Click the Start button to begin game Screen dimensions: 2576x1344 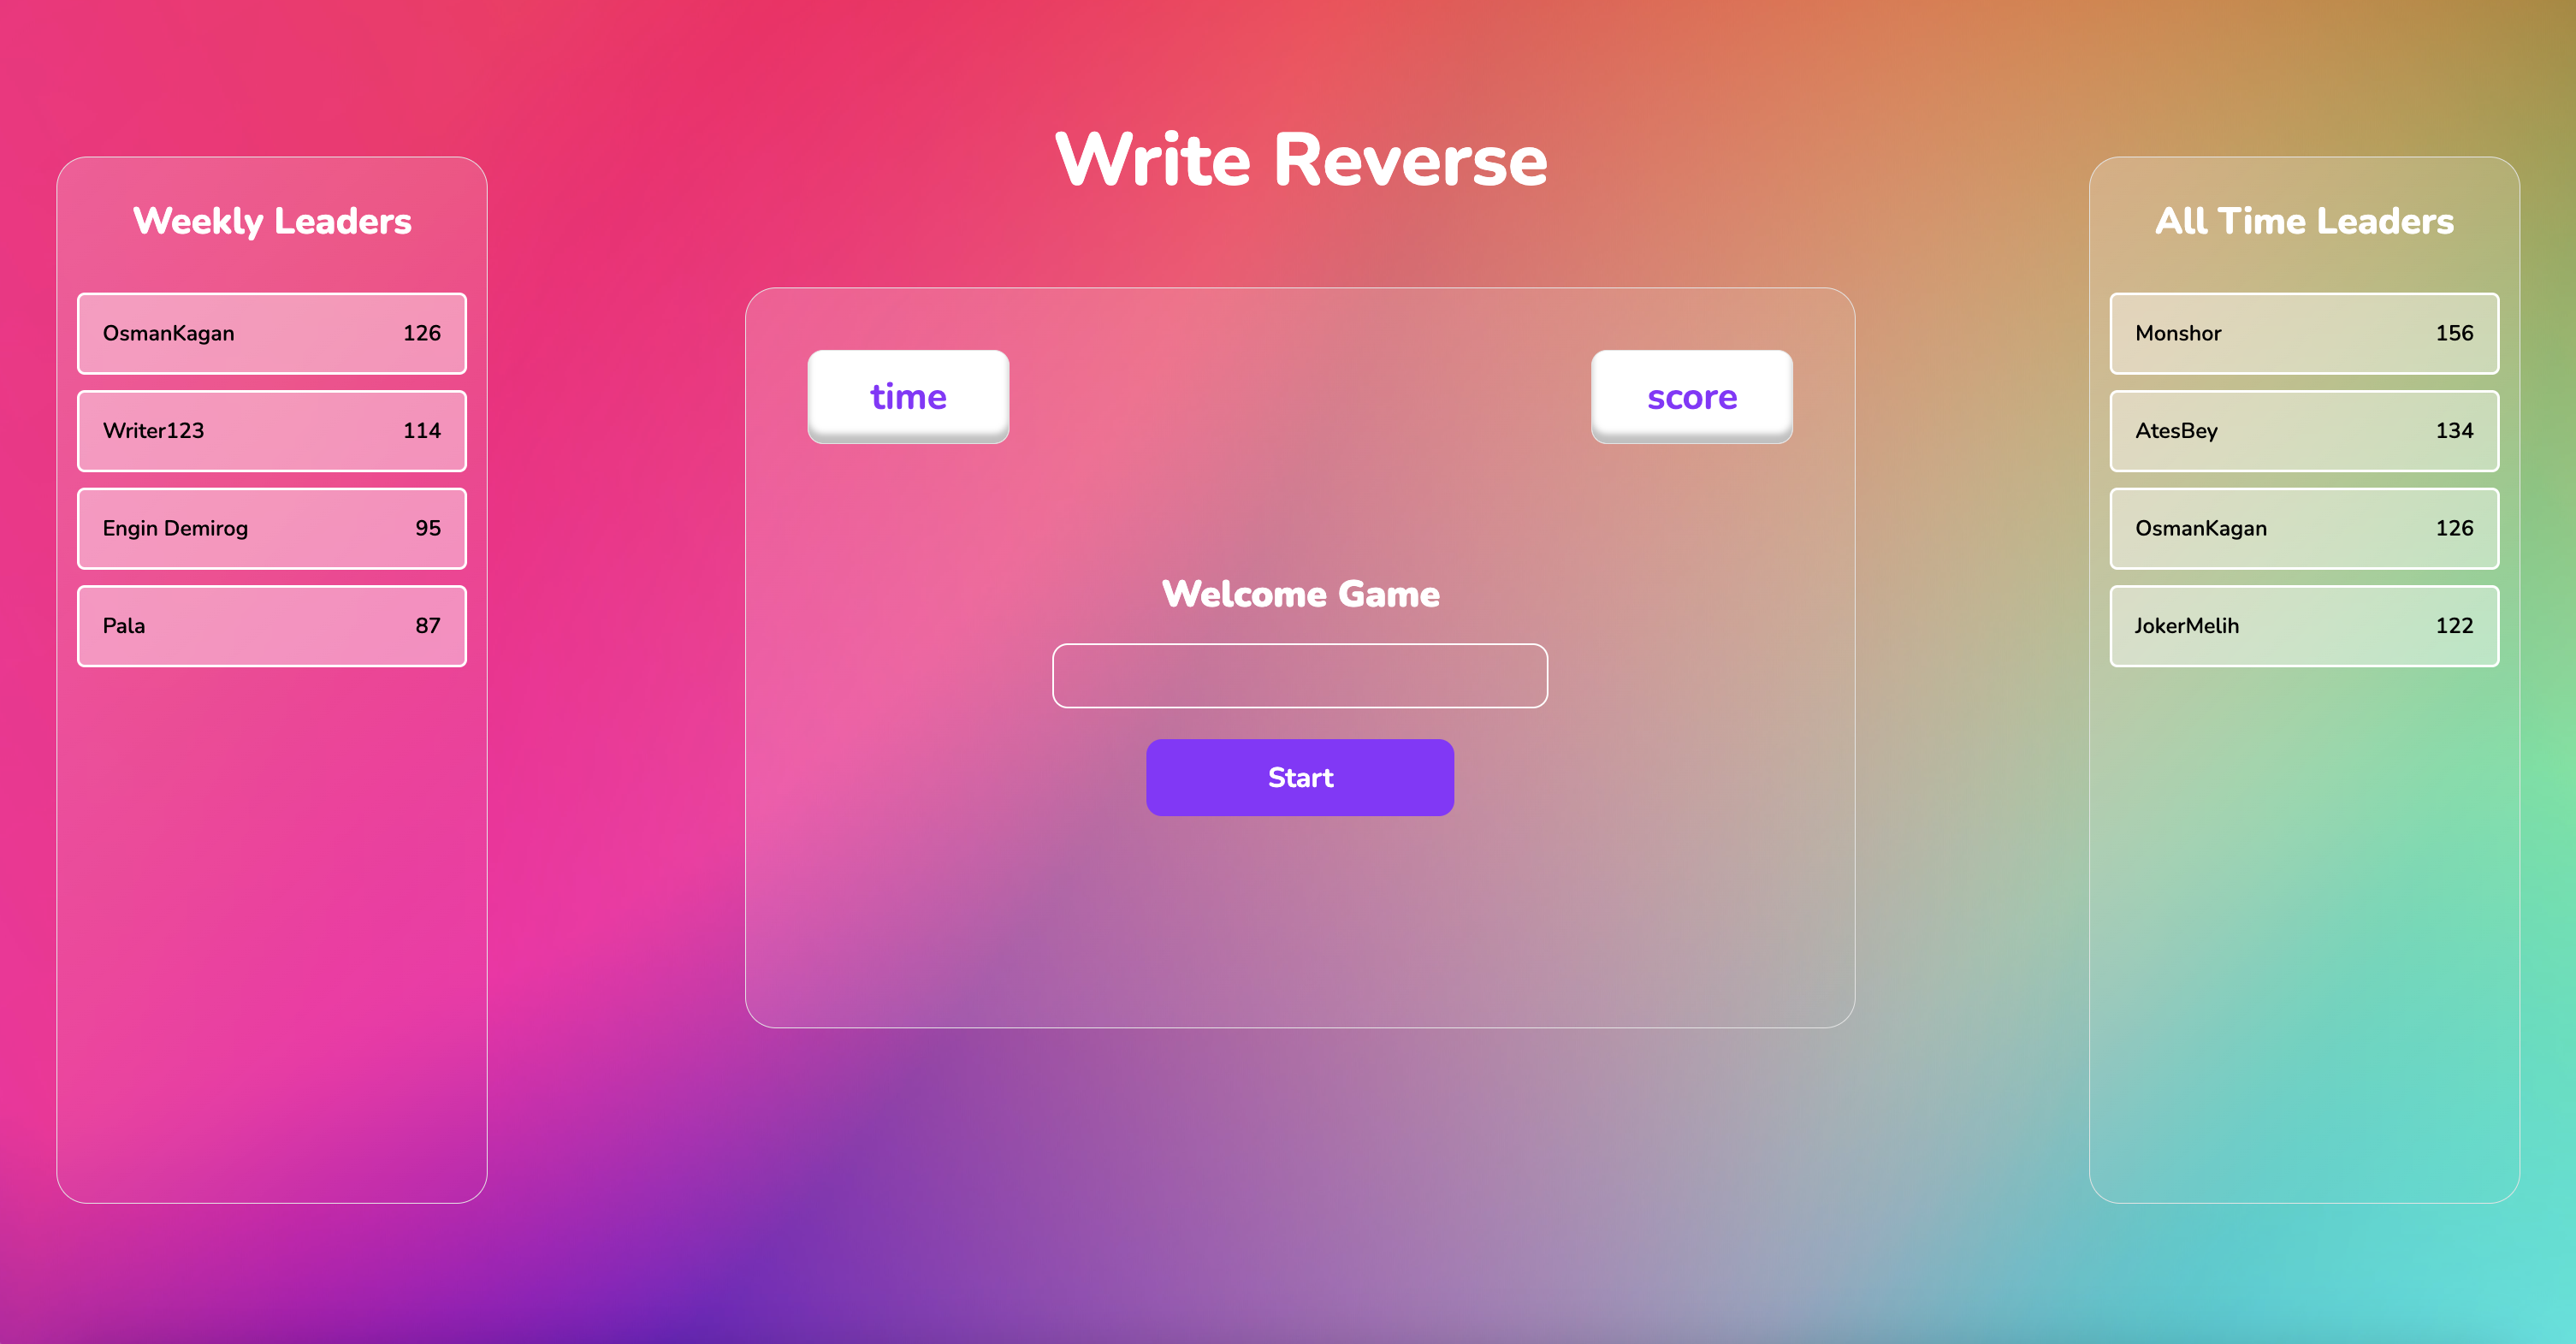pyautogui.click(x=1300, y=777)
